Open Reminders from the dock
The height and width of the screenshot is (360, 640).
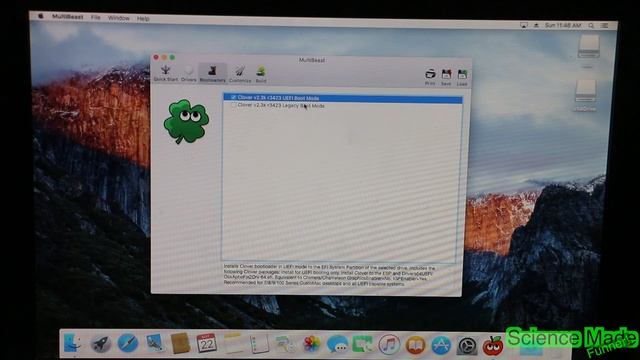coord(259,344)
